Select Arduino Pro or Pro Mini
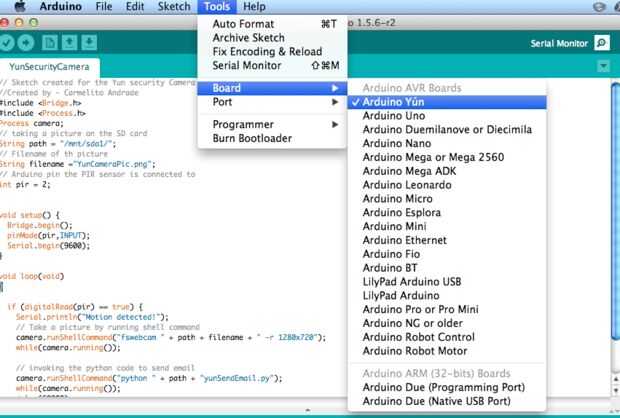620x418 pixels. click(x=447, y=310)
